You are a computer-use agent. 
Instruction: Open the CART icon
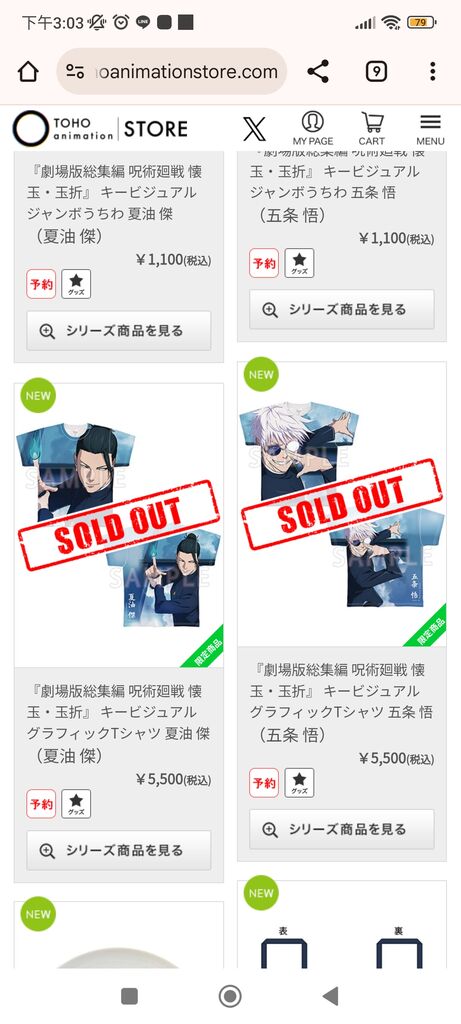coord(372,128)
